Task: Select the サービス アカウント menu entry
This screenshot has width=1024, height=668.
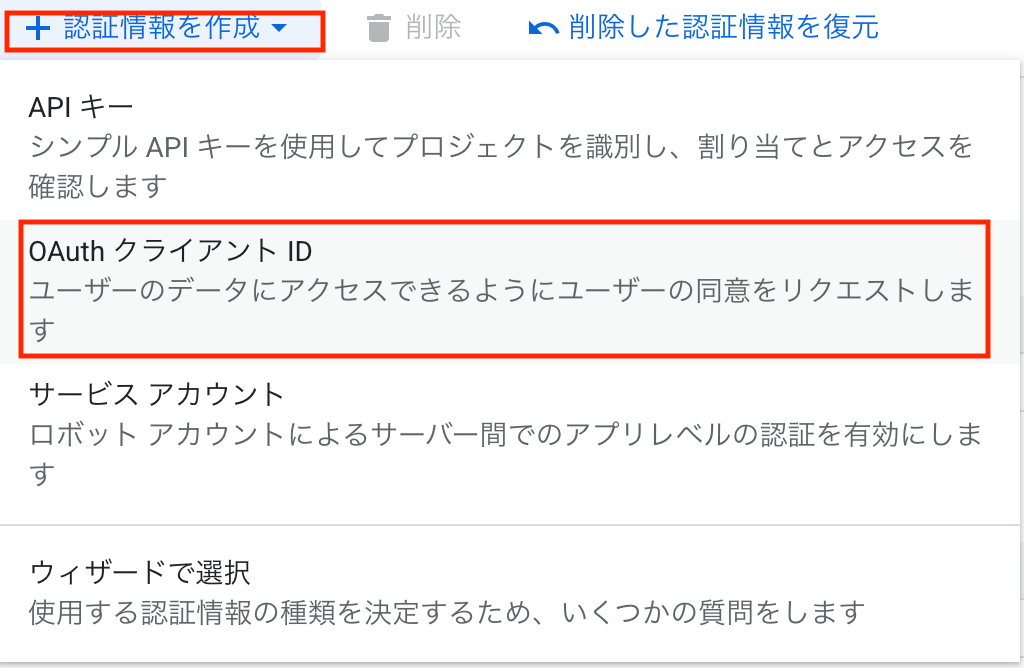Action: point(157,394)
